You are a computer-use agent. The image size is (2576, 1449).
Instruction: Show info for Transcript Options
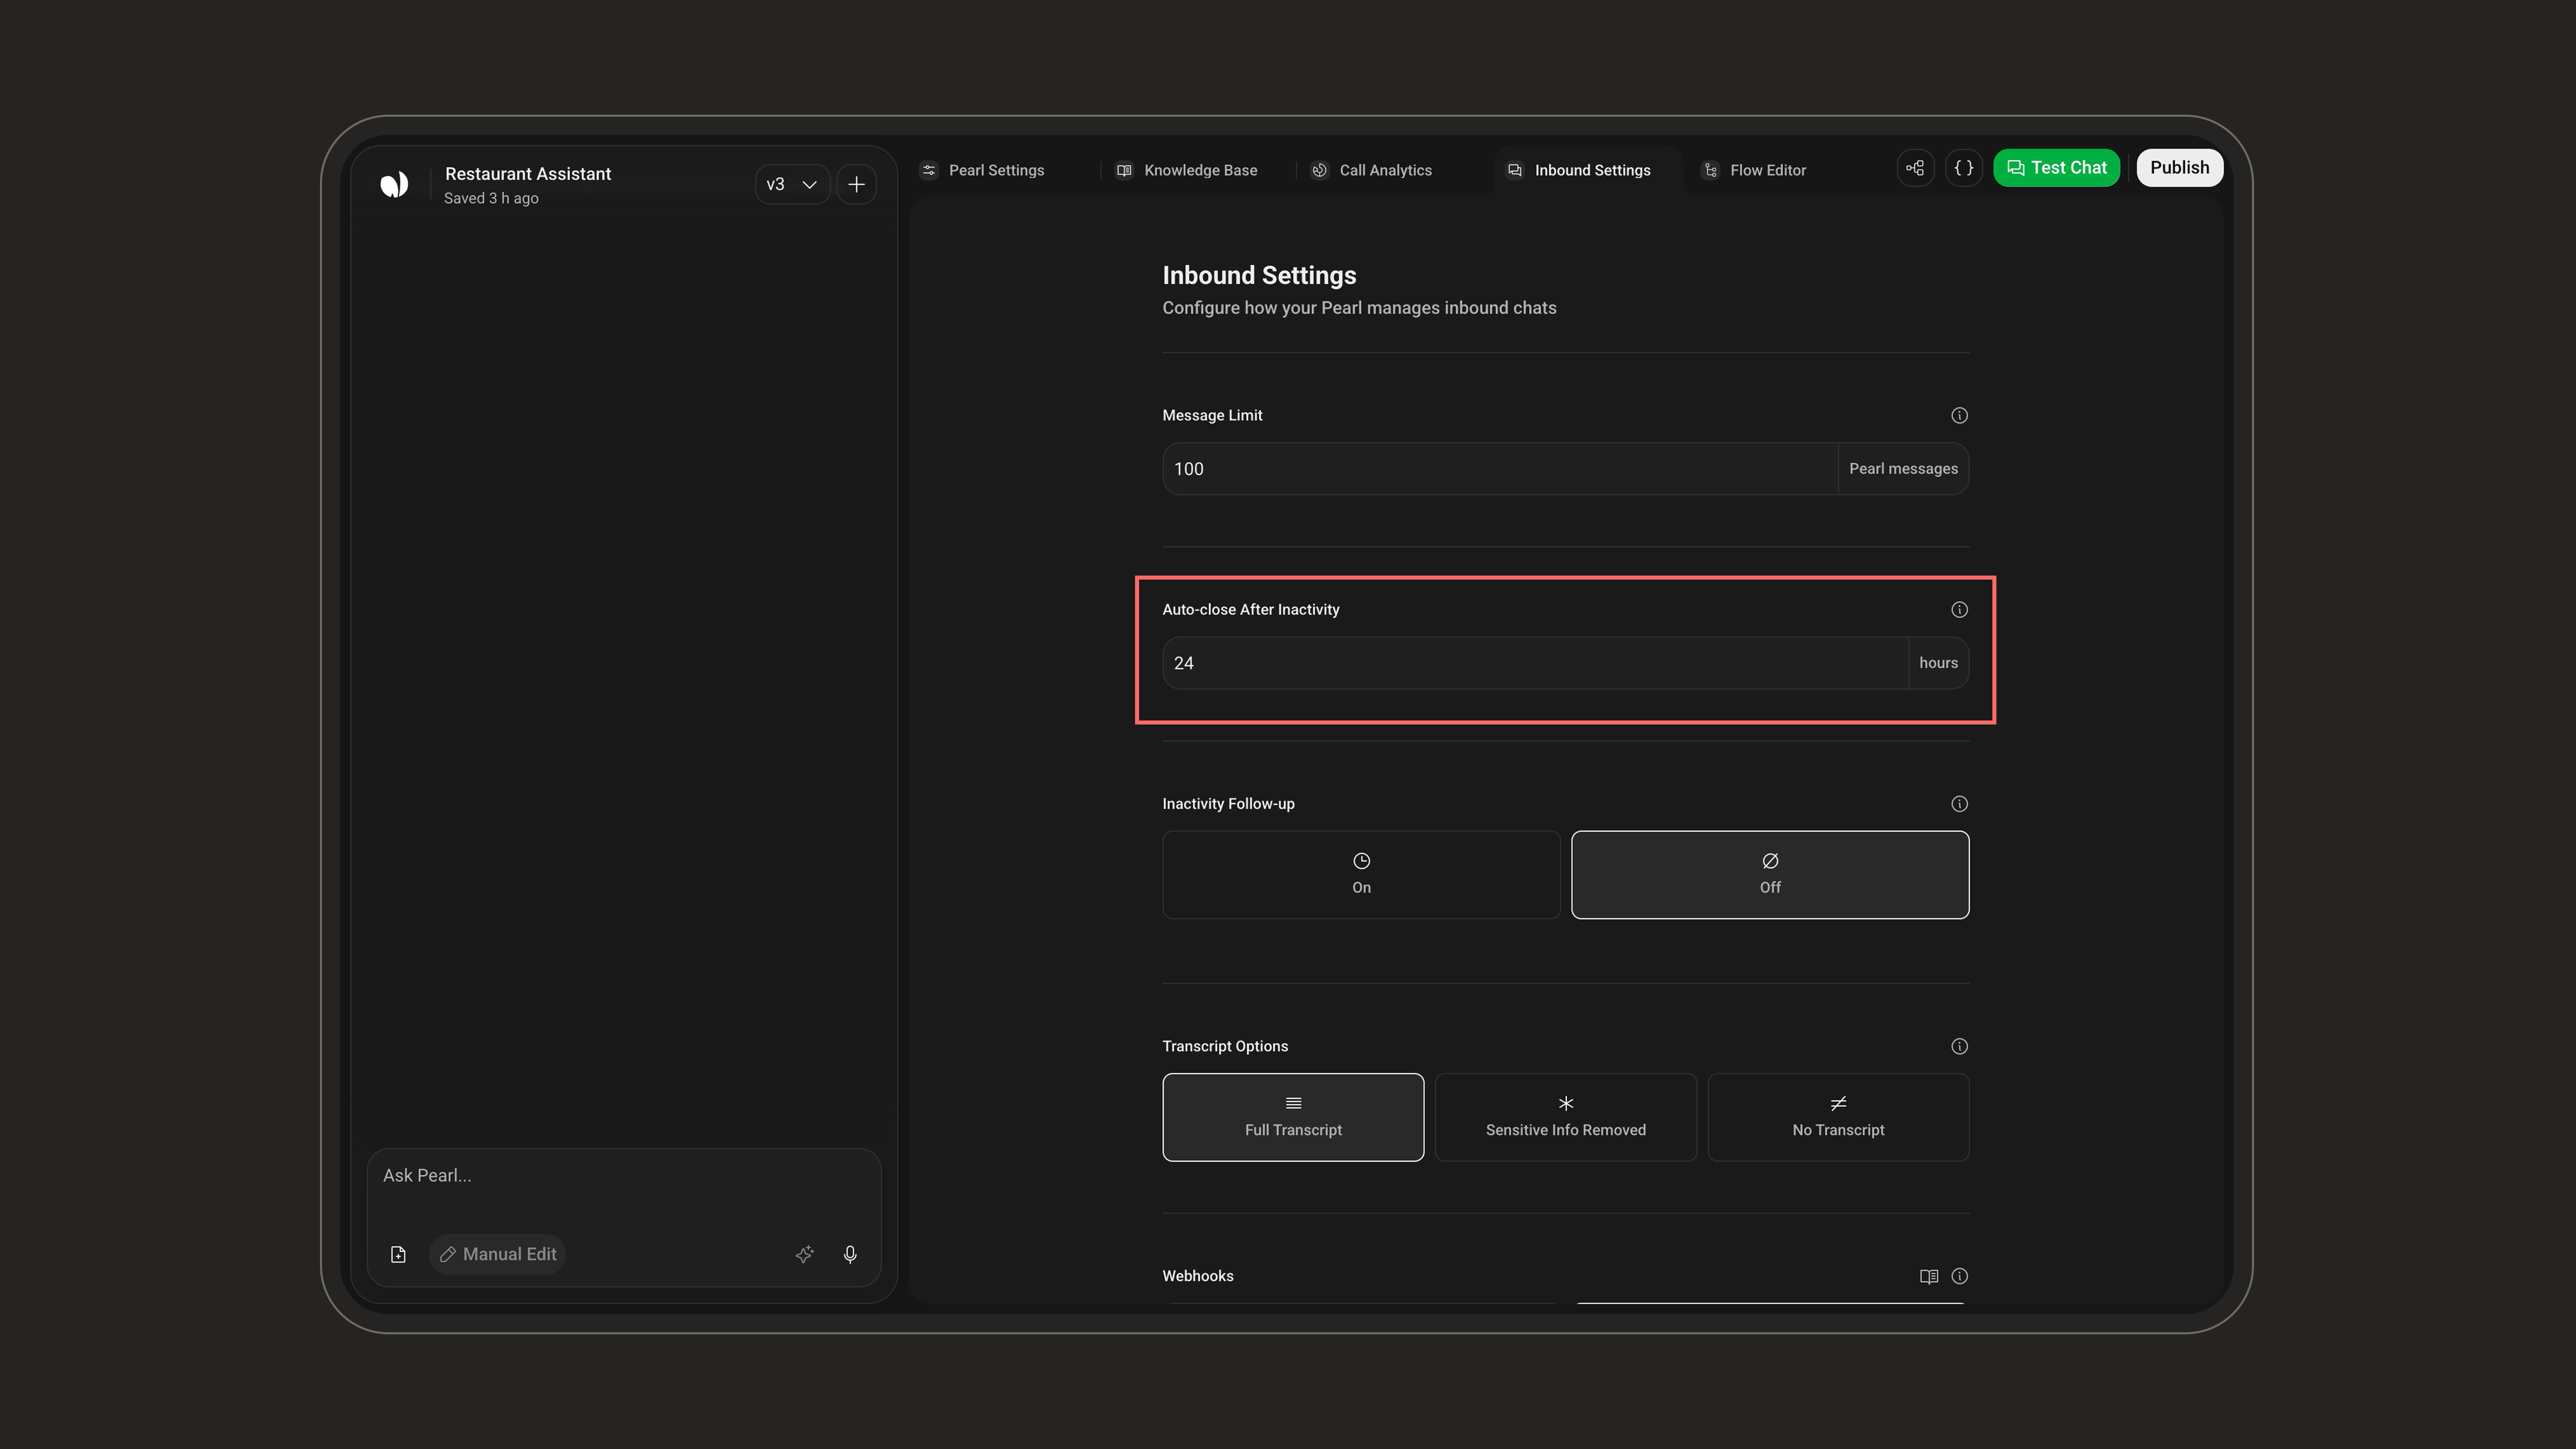tap(1959, 1046)
